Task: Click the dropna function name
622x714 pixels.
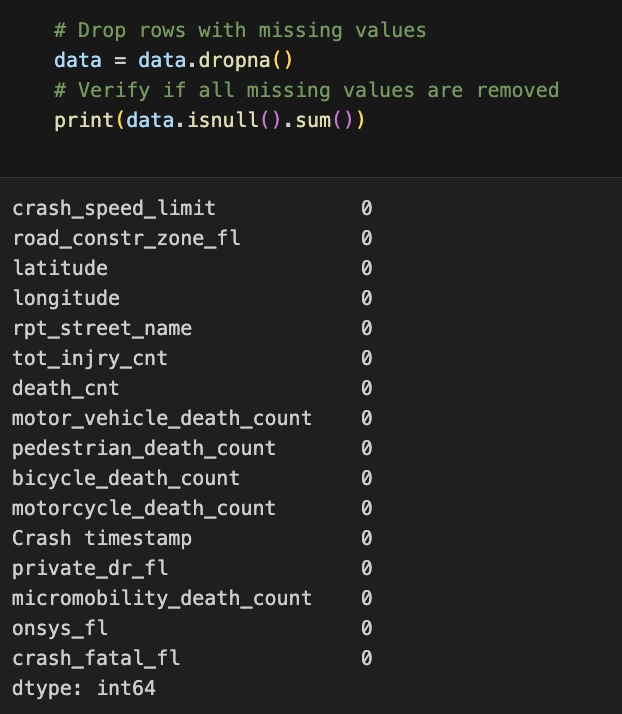Action: (235, 61)
